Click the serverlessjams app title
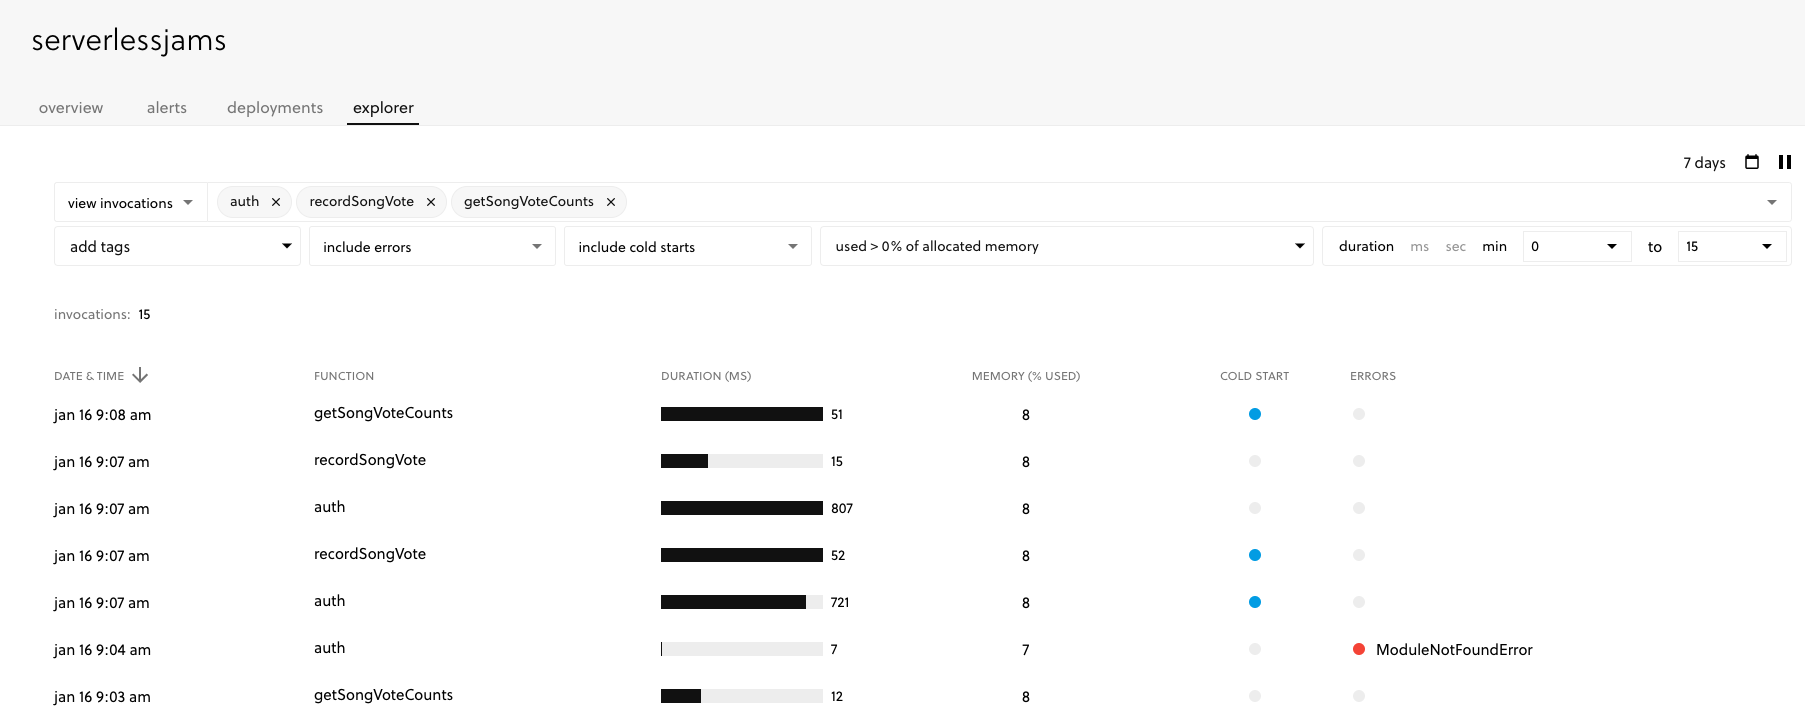 129,41
